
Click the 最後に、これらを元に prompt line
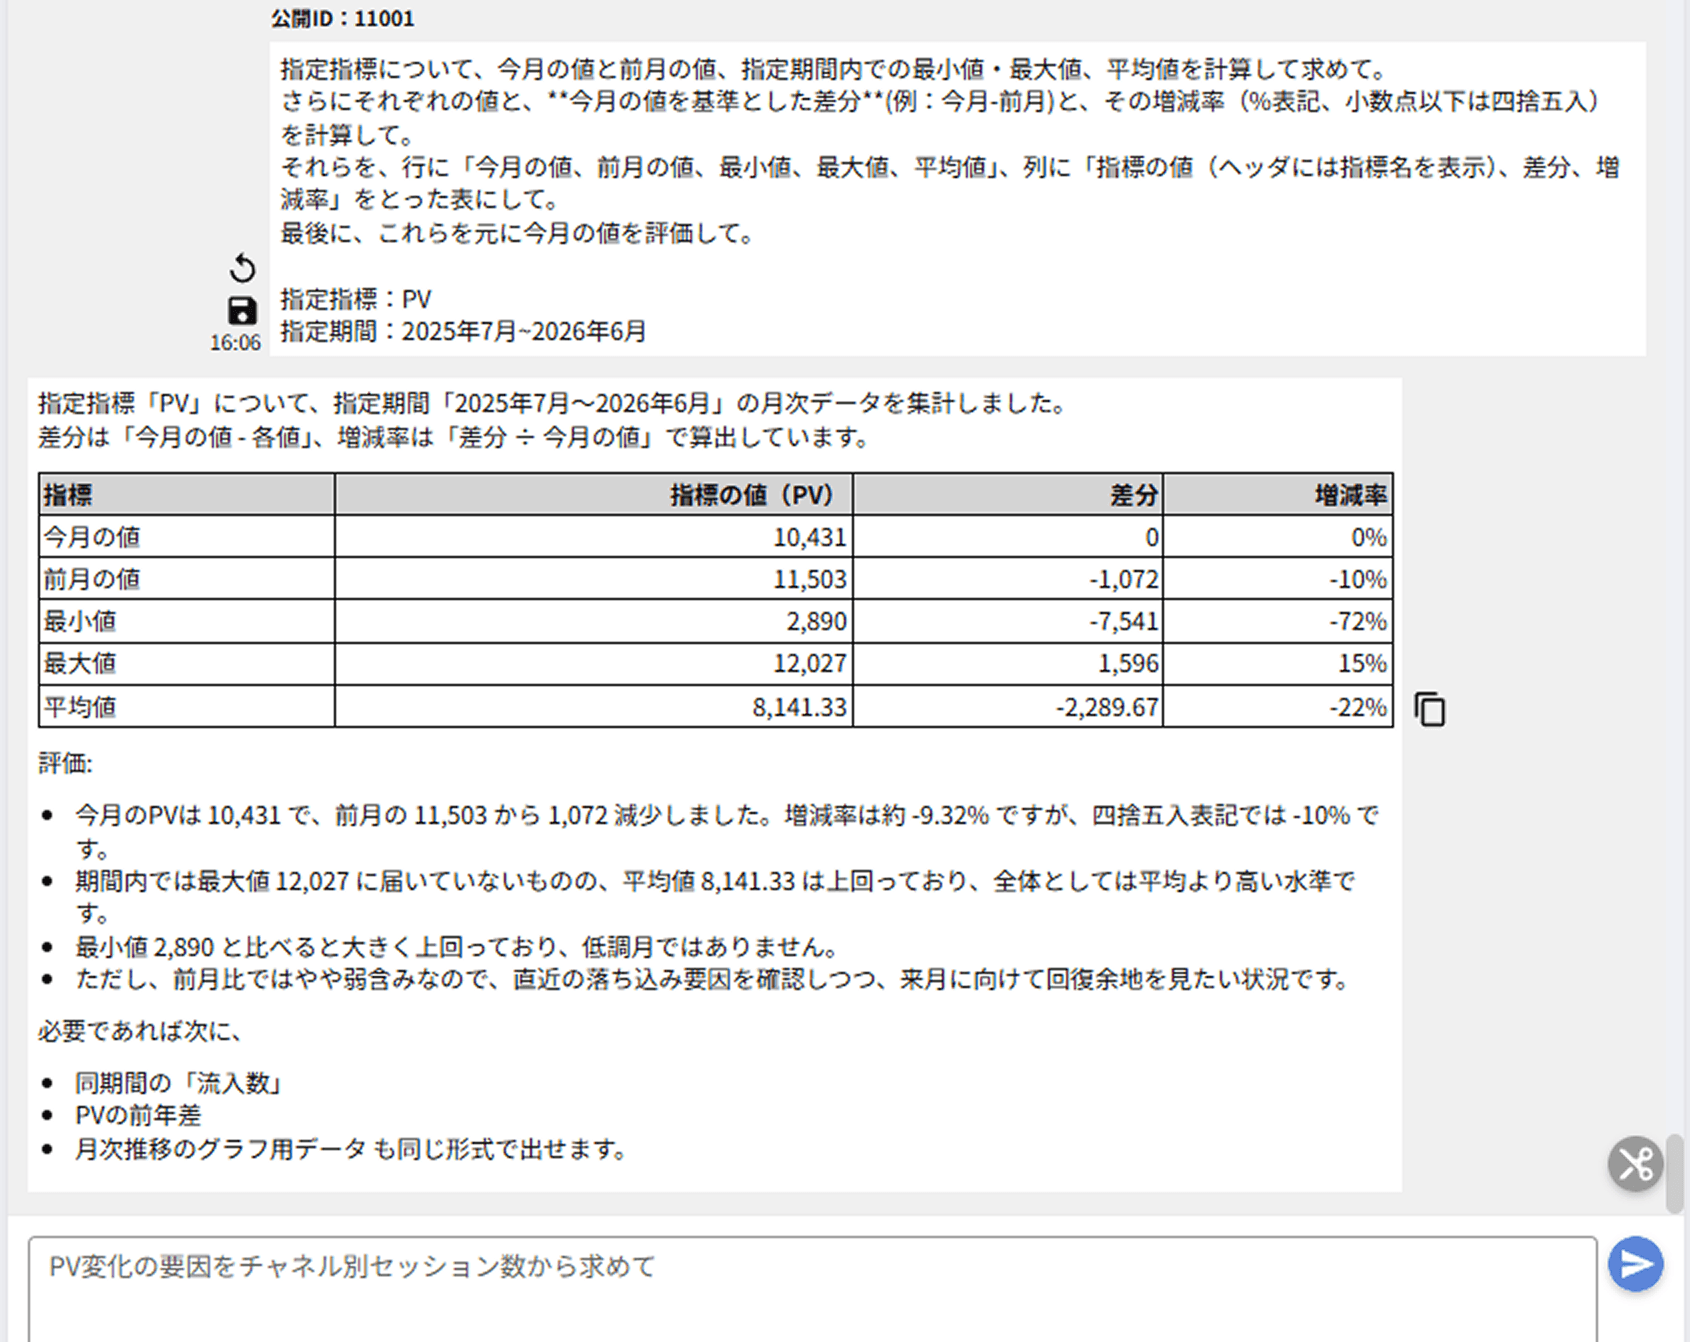[x=518, y=233]
